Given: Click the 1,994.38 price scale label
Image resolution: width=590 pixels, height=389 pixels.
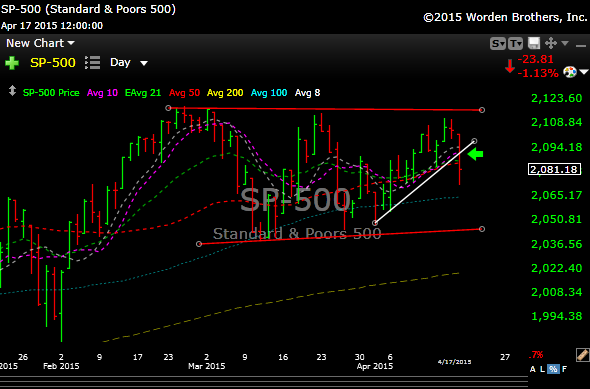Looking at the screenshot, I should [557, 316].
